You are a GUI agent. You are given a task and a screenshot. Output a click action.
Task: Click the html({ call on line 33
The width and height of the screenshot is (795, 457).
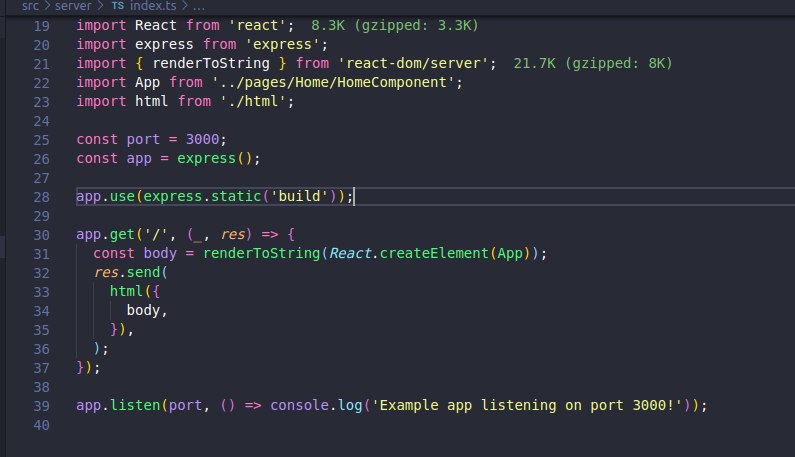pyautogui.click(x=135, y=291)
